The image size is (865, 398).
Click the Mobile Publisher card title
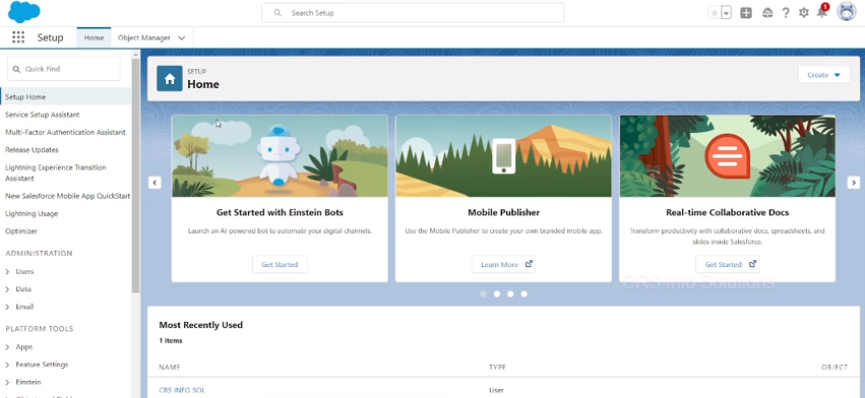(504, 213)
